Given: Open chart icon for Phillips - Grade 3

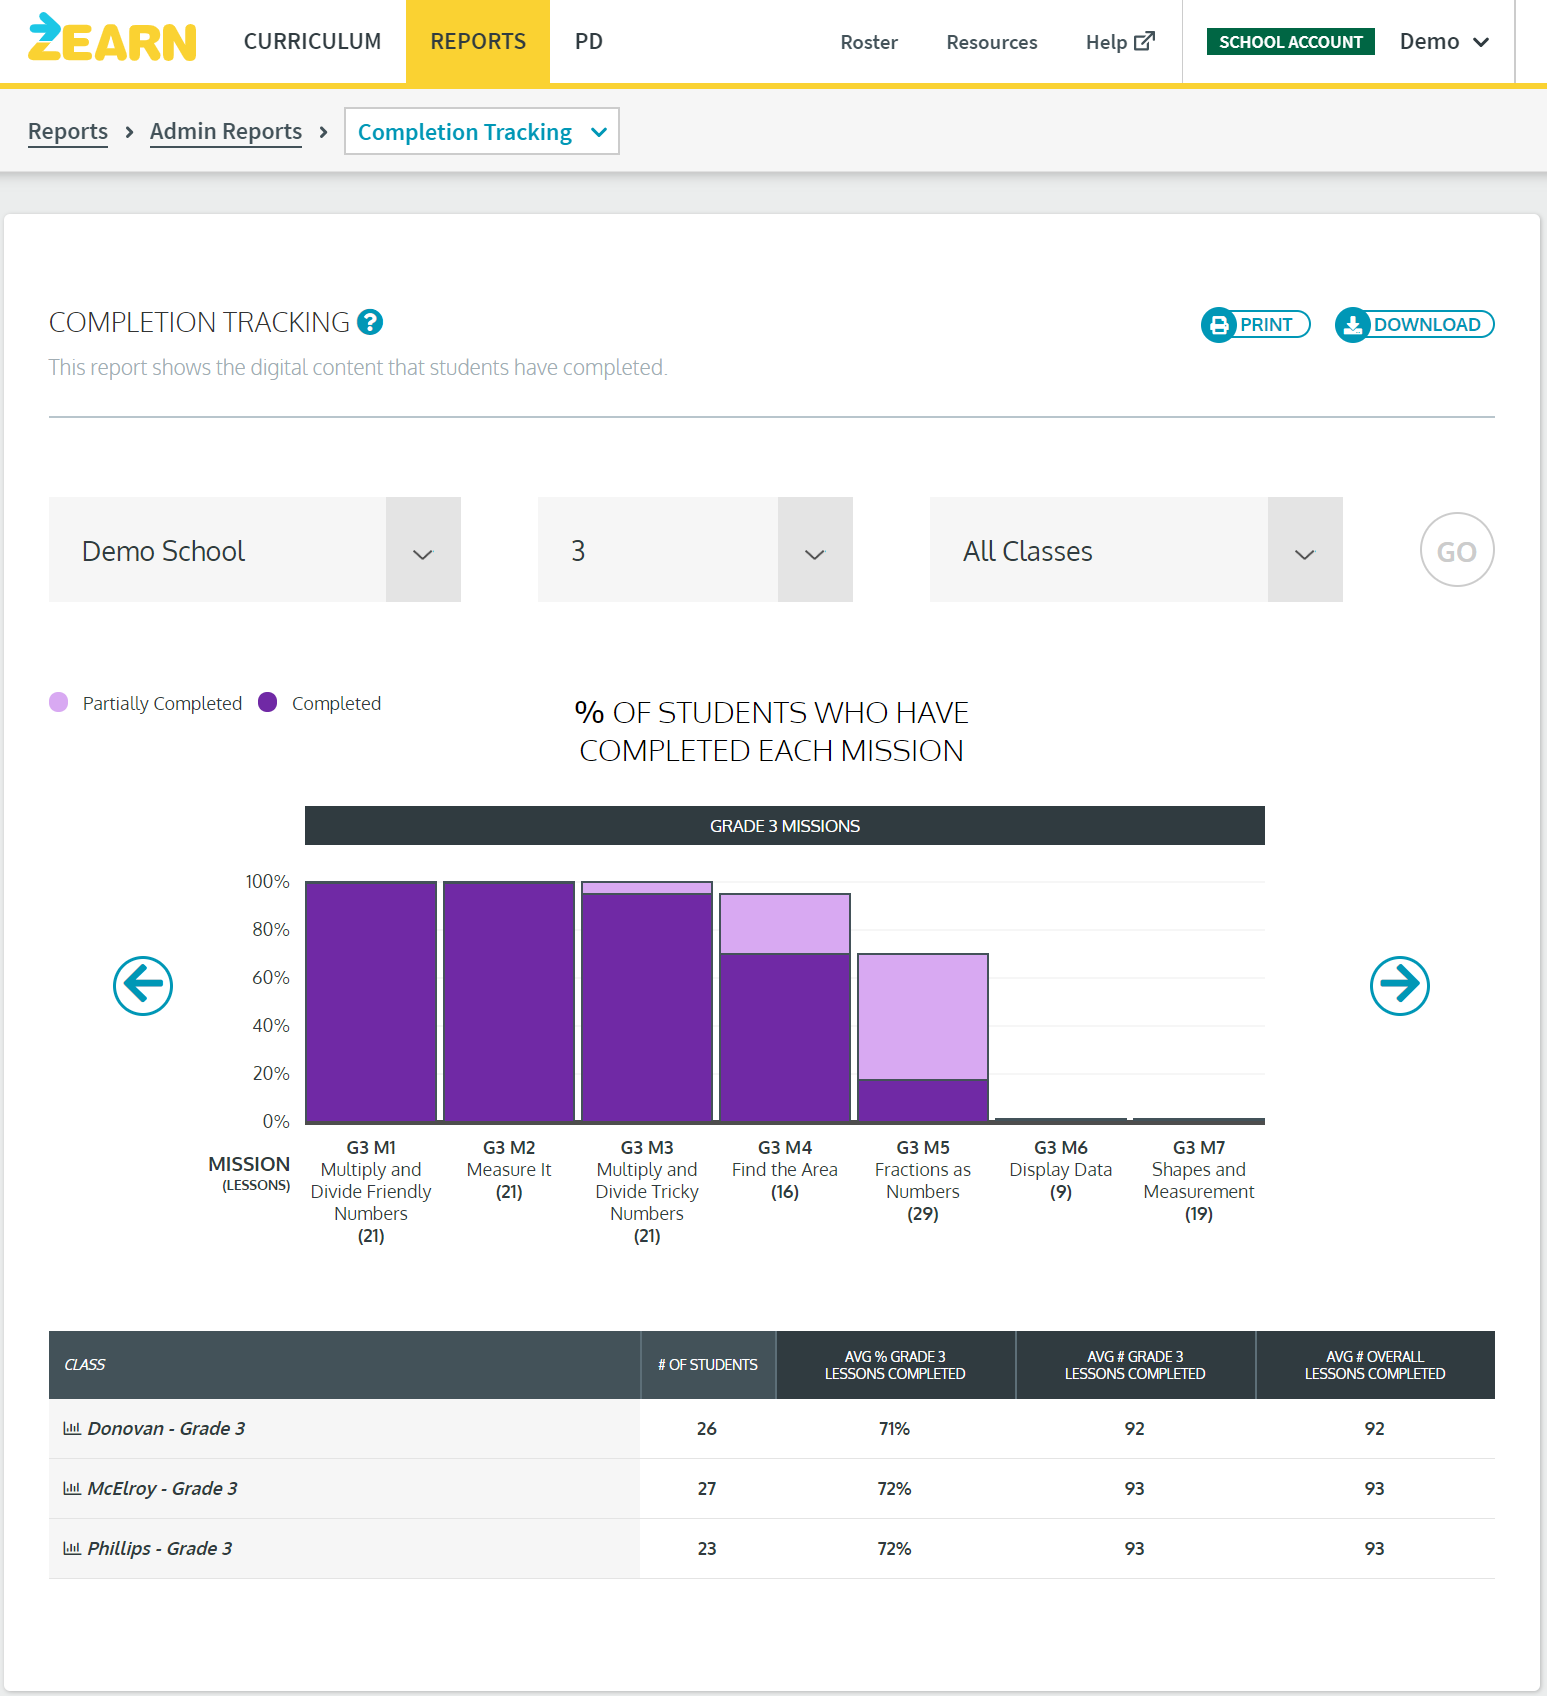Looking at the screenshot, I should point(72,1548).
